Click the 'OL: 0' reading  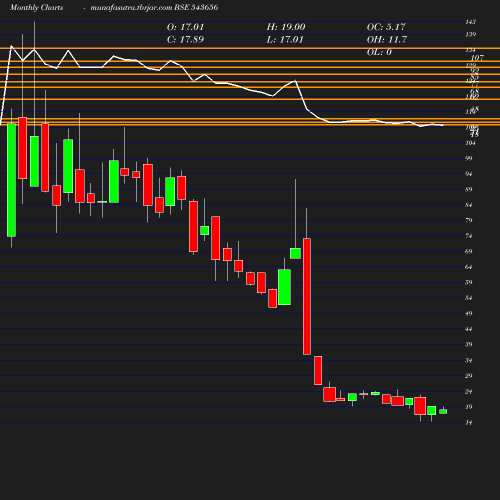379,52
